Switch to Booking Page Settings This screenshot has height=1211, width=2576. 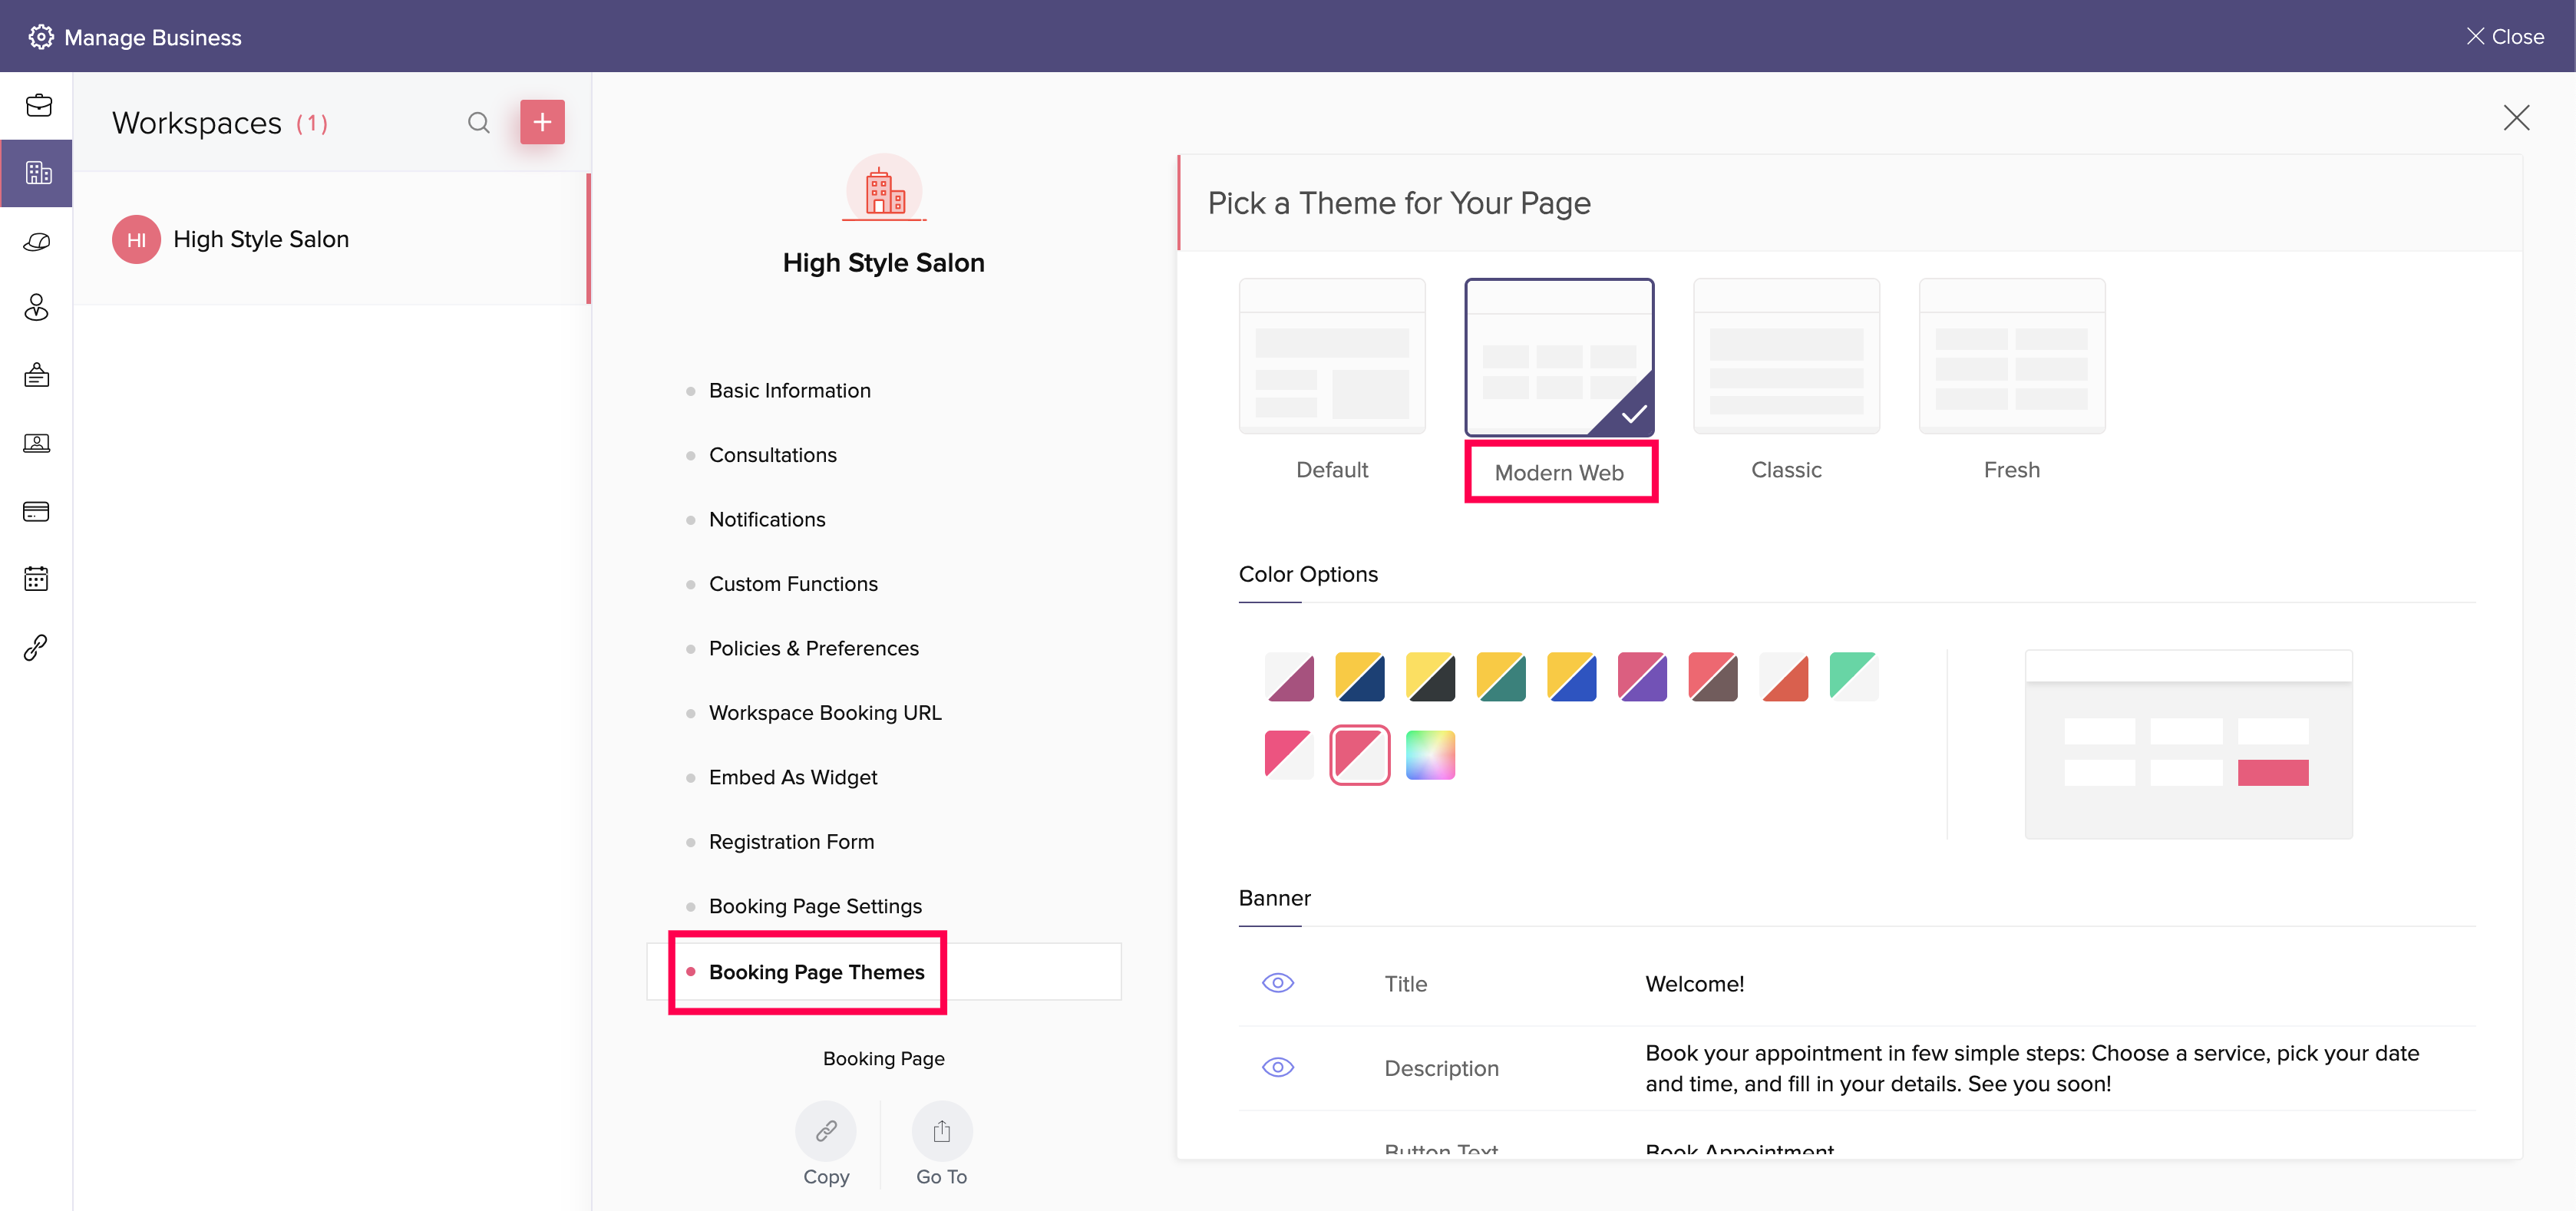point(815,906)
